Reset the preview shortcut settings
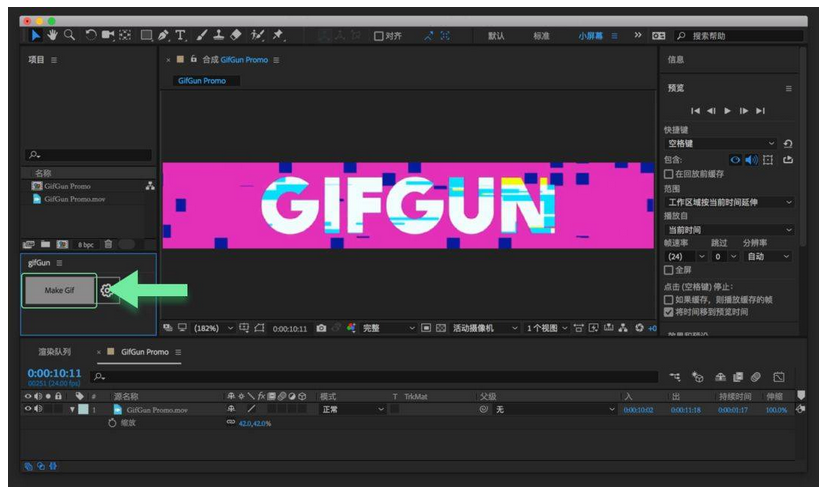This screenshot has width=827, height=493. click(788, 143)
